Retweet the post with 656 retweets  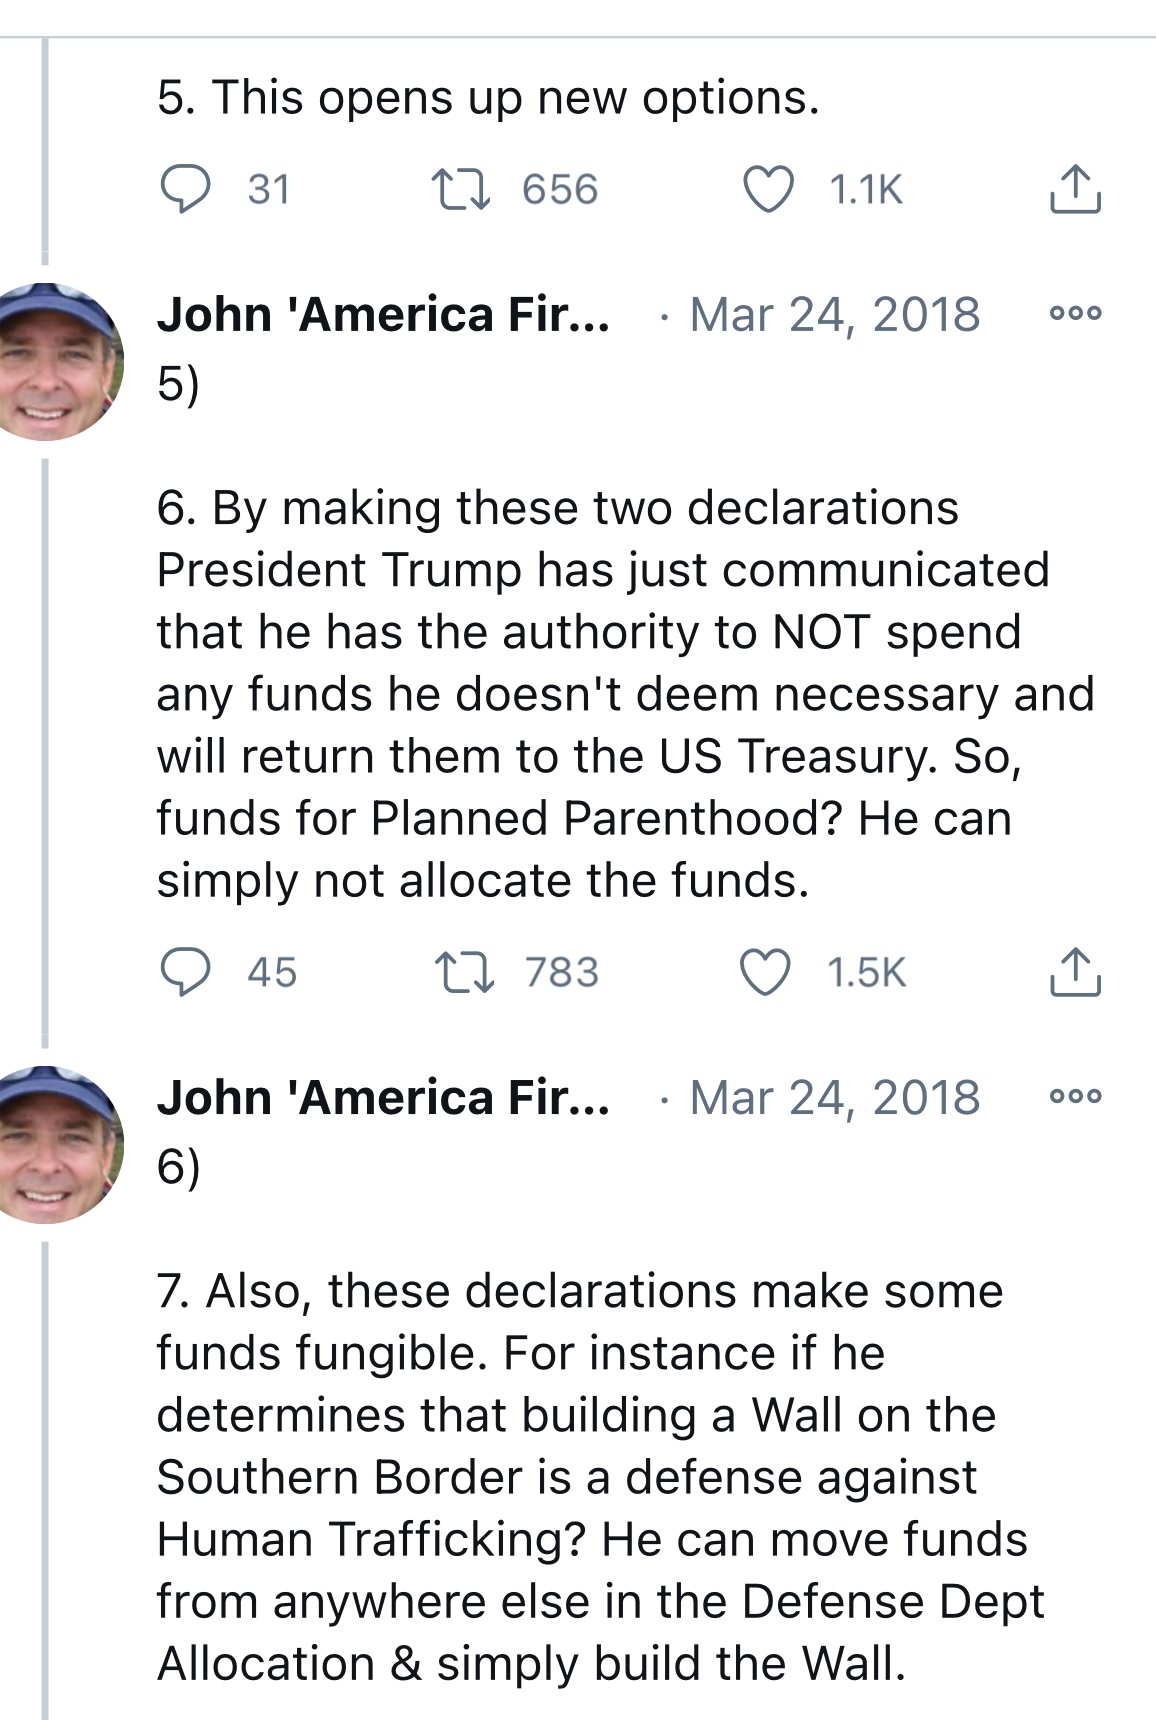[x=460, y=189]
